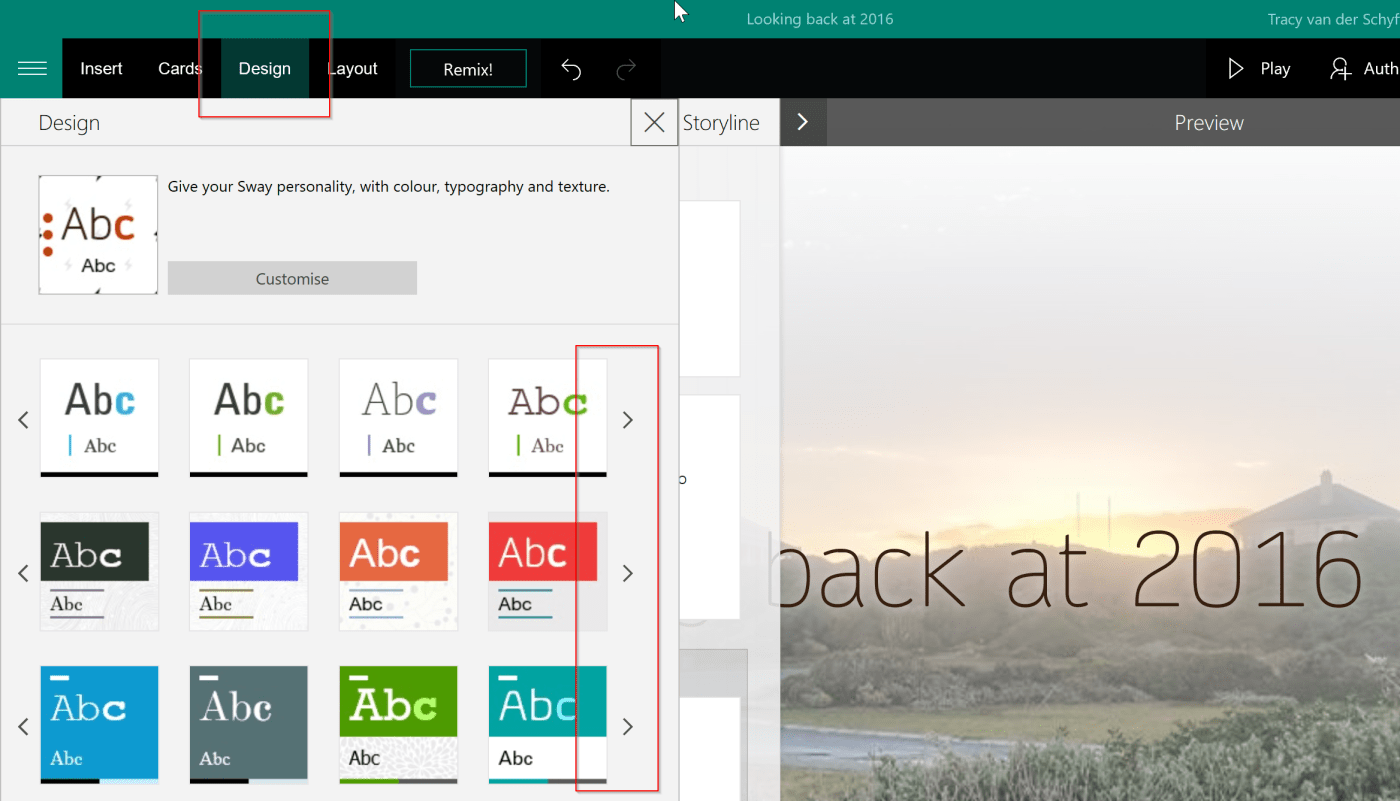Click the Customise button

coord(292,279)
